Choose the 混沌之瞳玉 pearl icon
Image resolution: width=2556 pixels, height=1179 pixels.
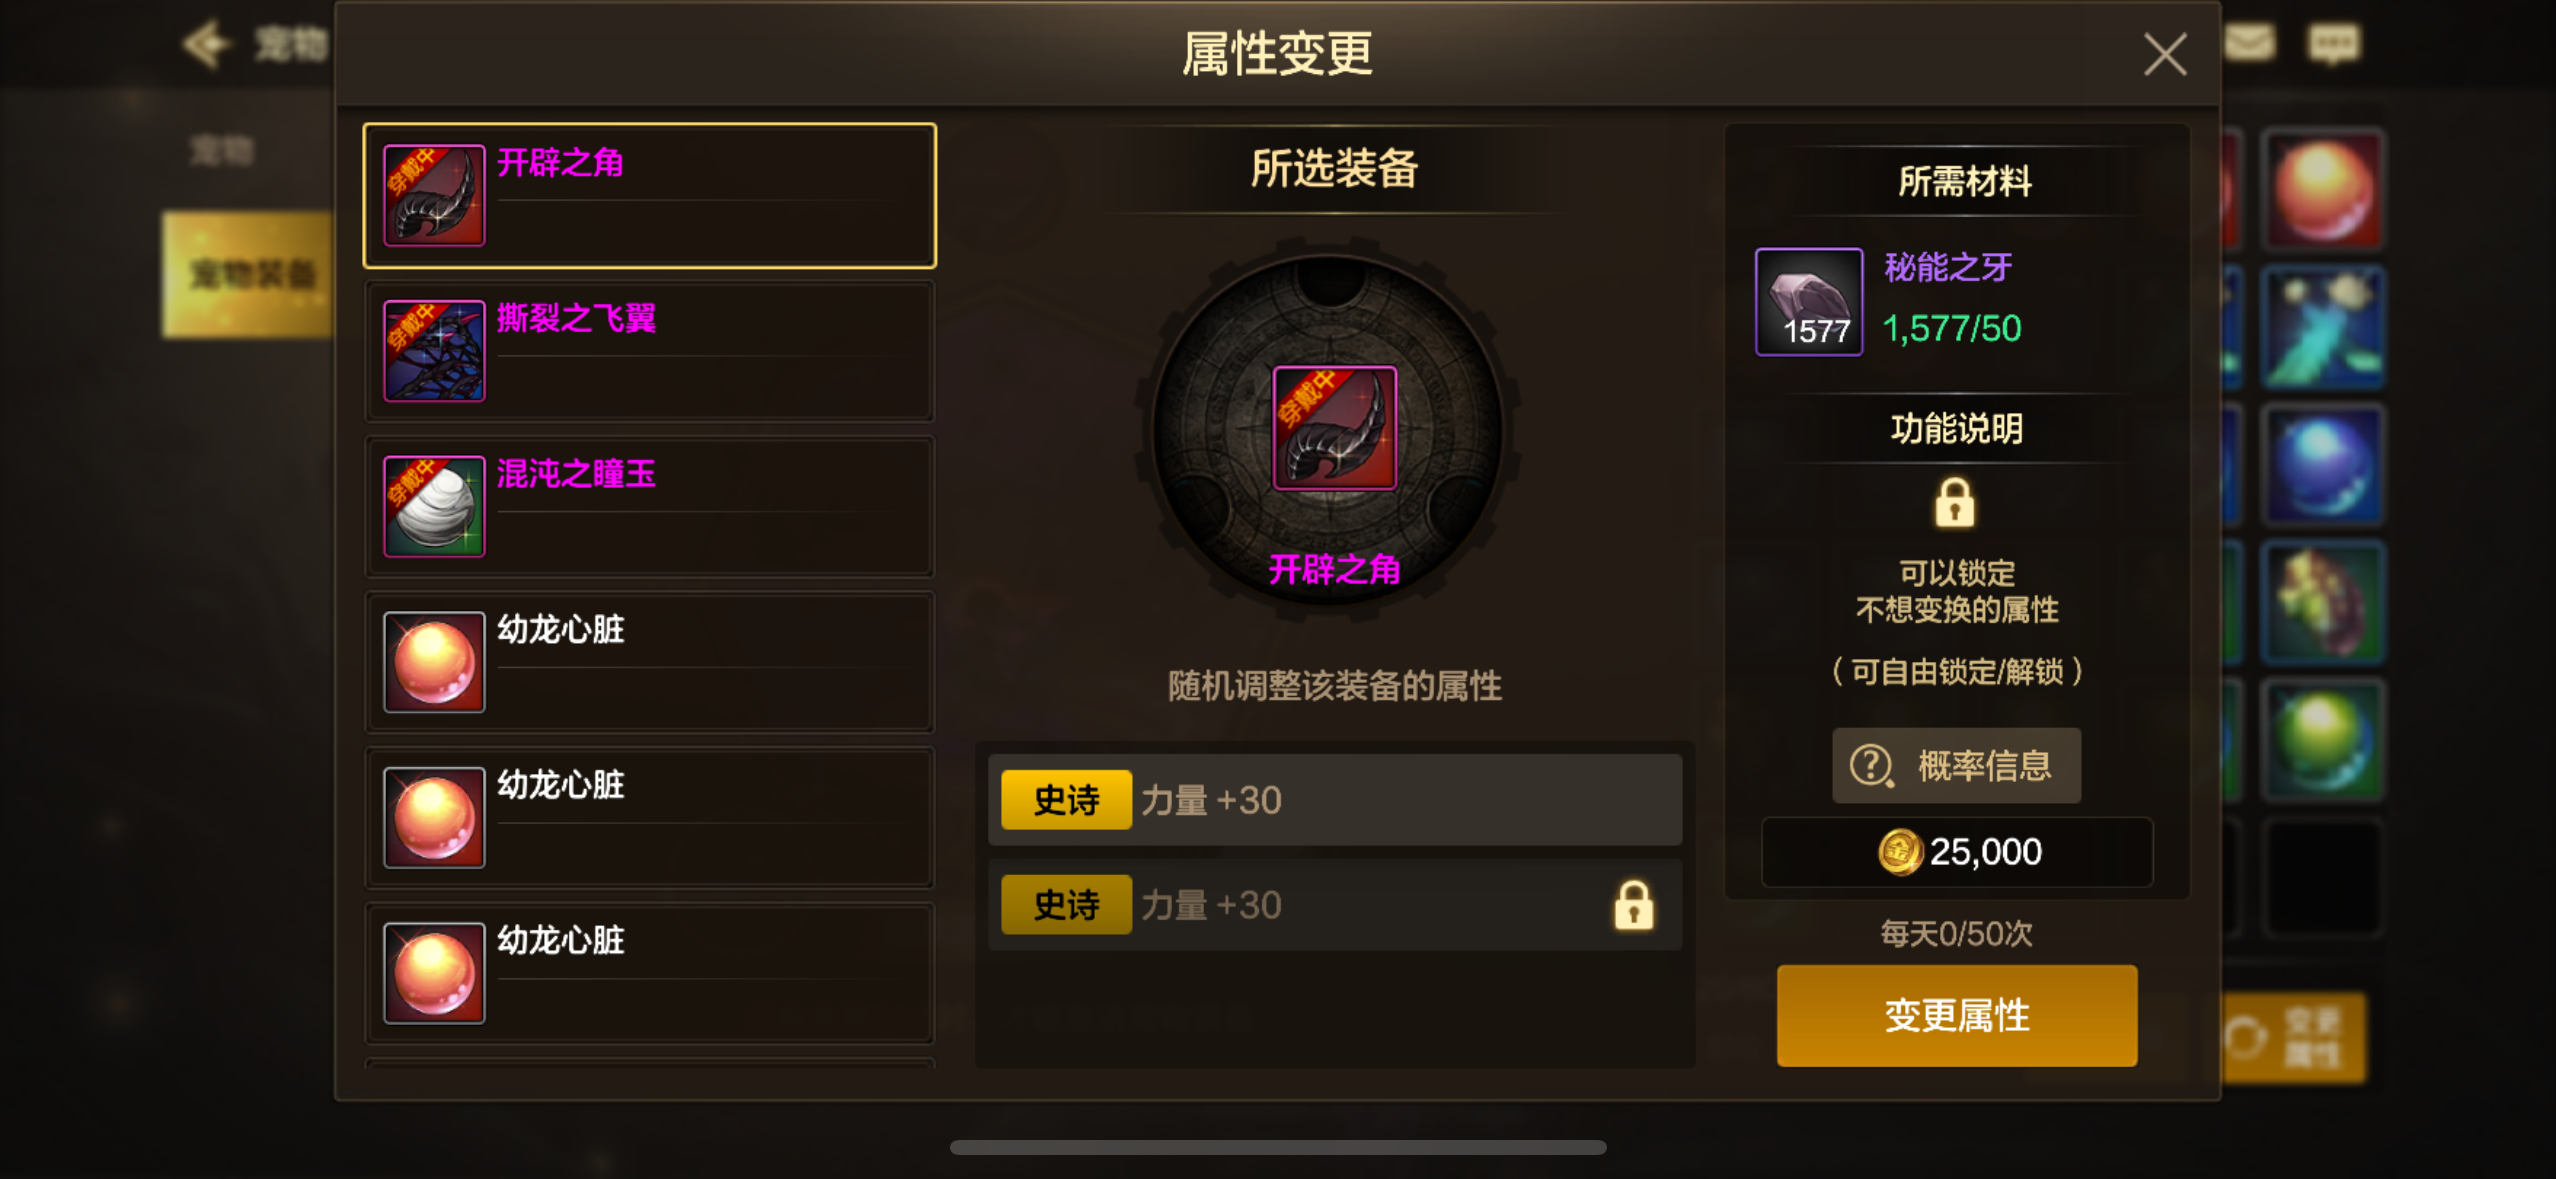tap(434, 506)
